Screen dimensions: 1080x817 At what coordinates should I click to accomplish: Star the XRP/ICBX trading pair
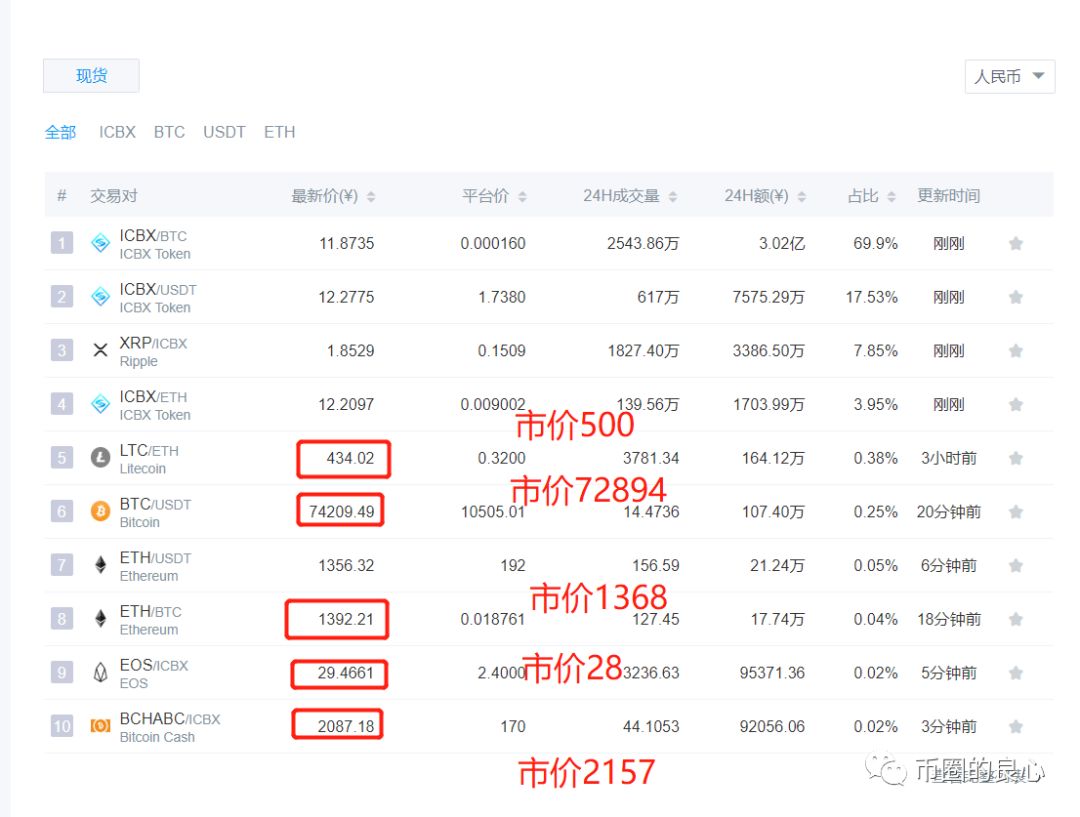(x=1015, y=351)
